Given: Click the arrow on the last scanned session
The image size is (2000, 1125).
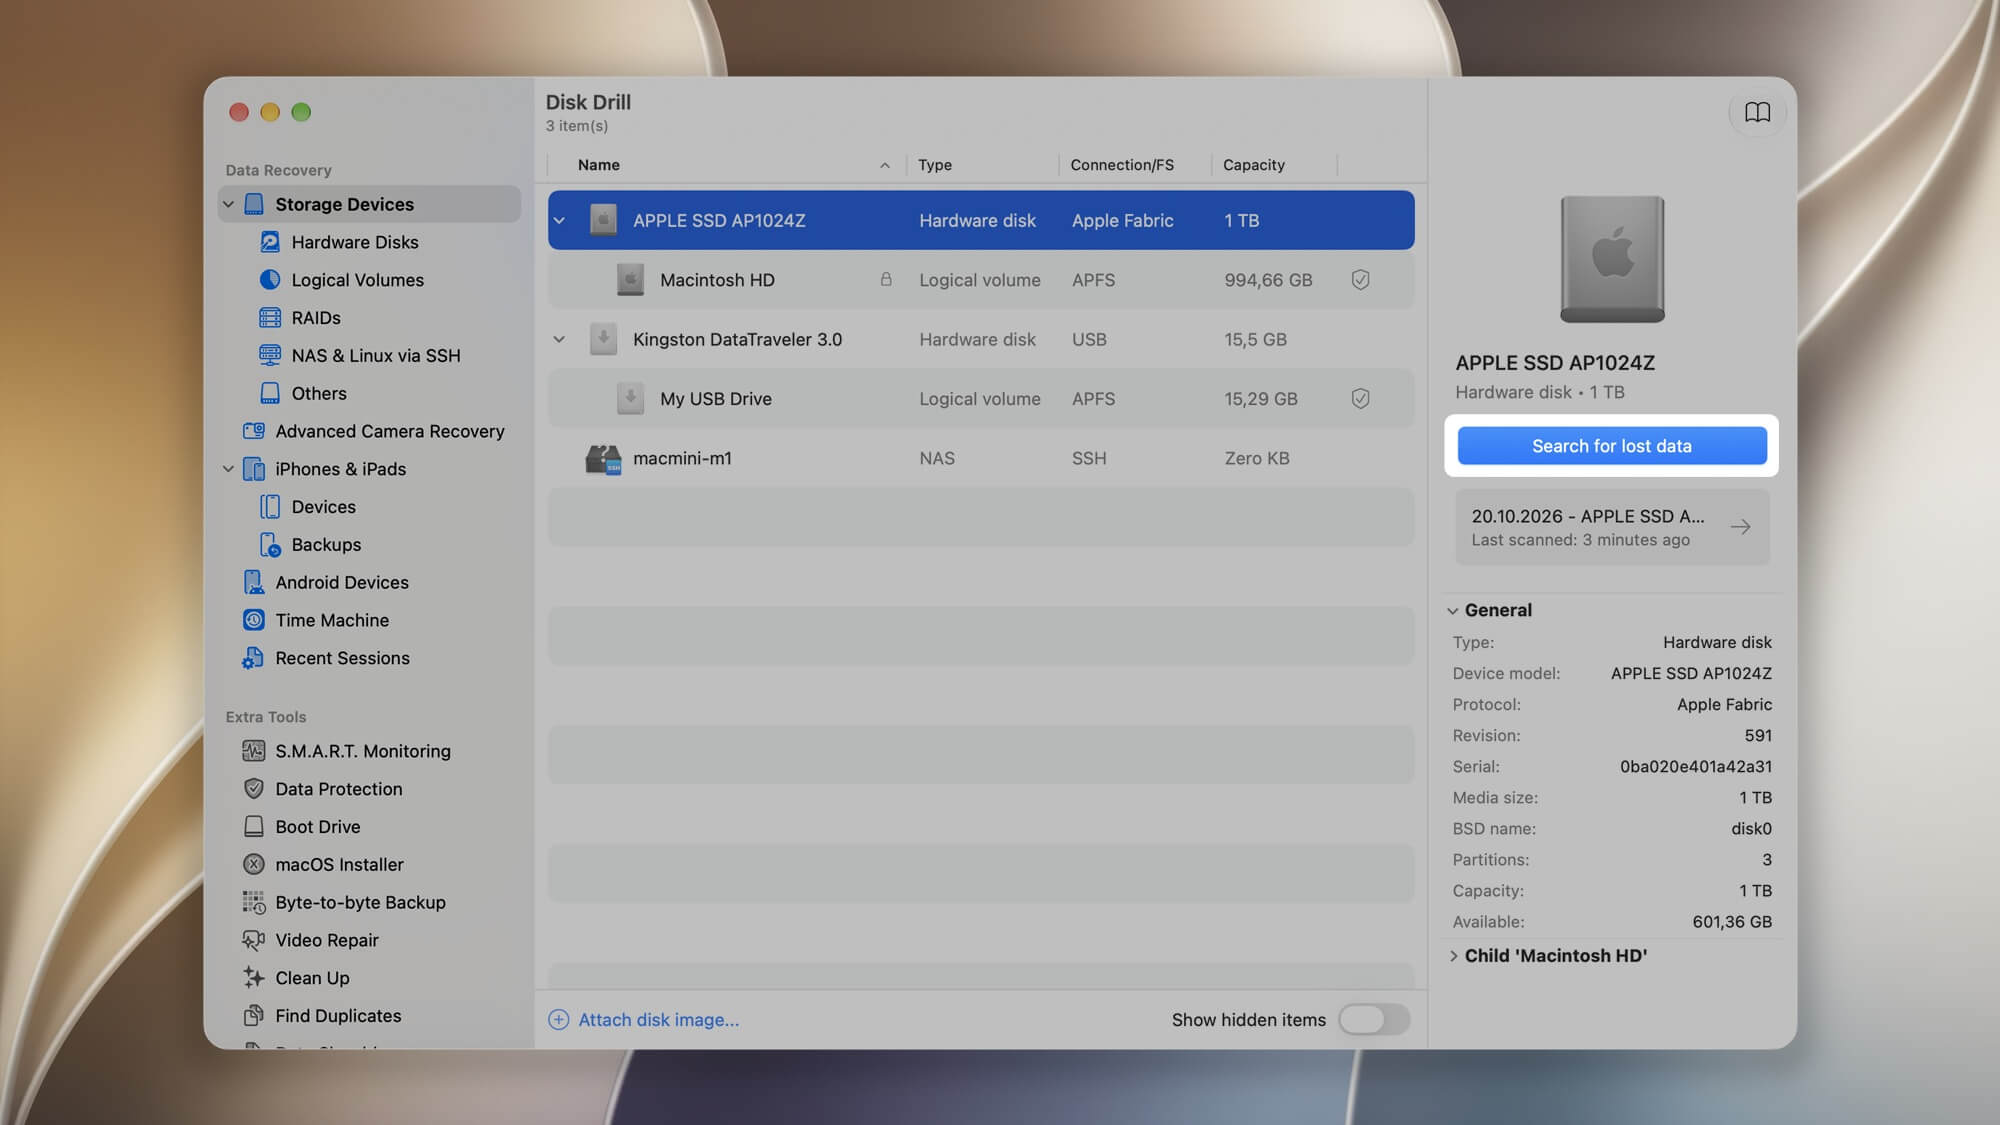Looking at the screenshot, I should pyautogui.click(x=1740, y=527).
